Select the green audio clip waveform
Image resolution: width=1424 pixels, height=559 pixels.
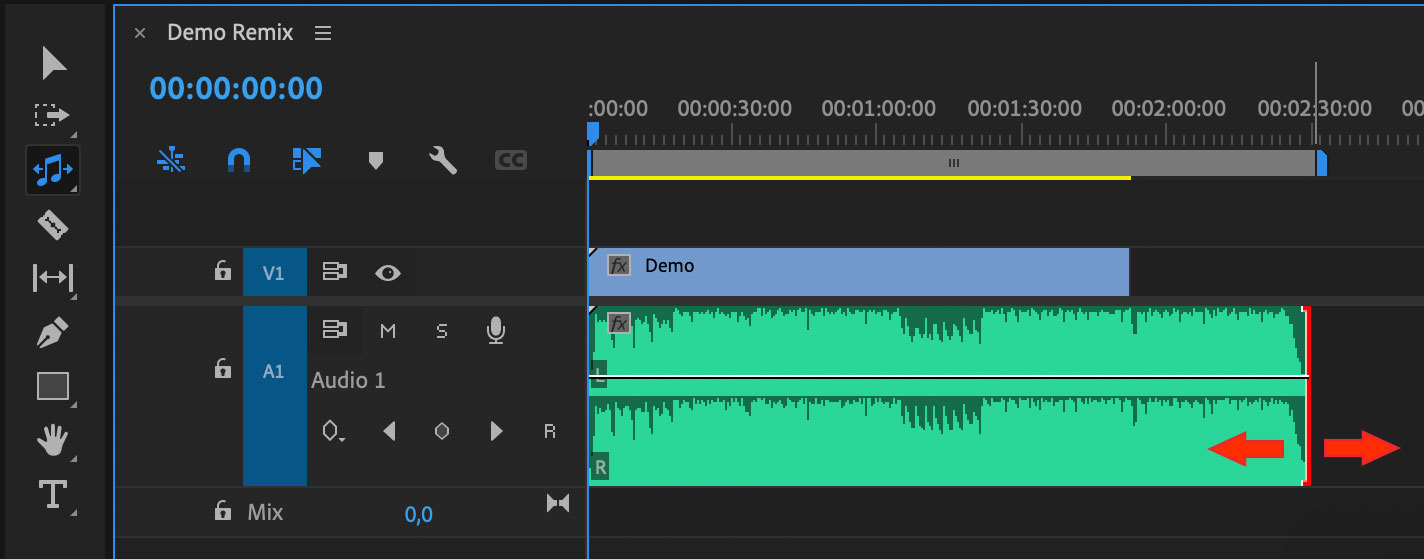click(948, 396)
